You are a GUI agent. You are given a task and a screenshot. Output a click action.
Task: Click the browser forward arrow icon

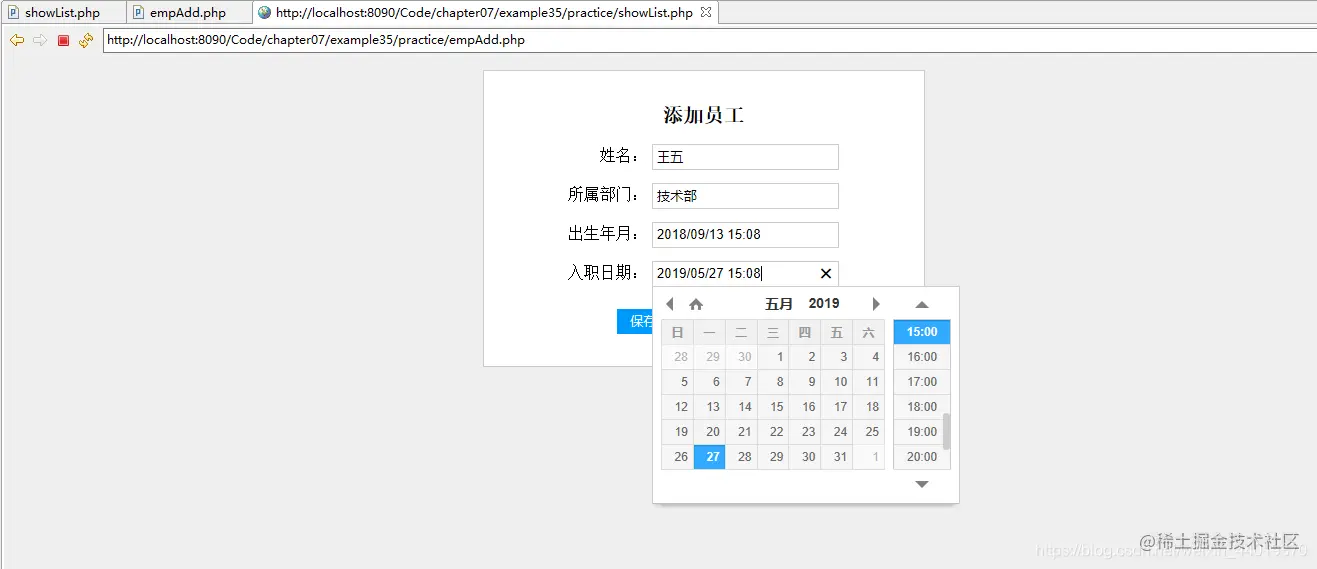click(x=40, y=40)
